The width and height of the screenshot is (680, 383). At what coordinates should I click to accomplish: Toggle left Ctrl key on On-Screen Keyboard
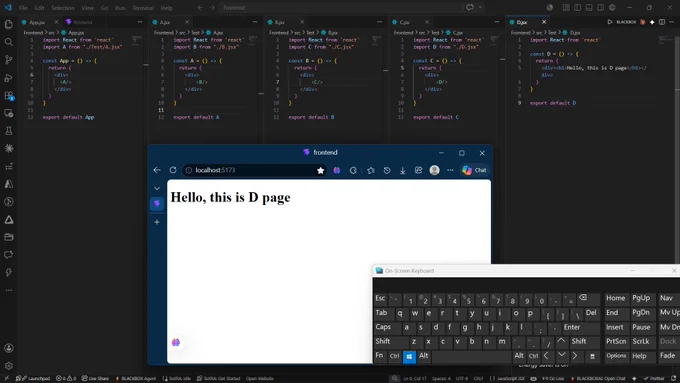[x=394, y=356]
